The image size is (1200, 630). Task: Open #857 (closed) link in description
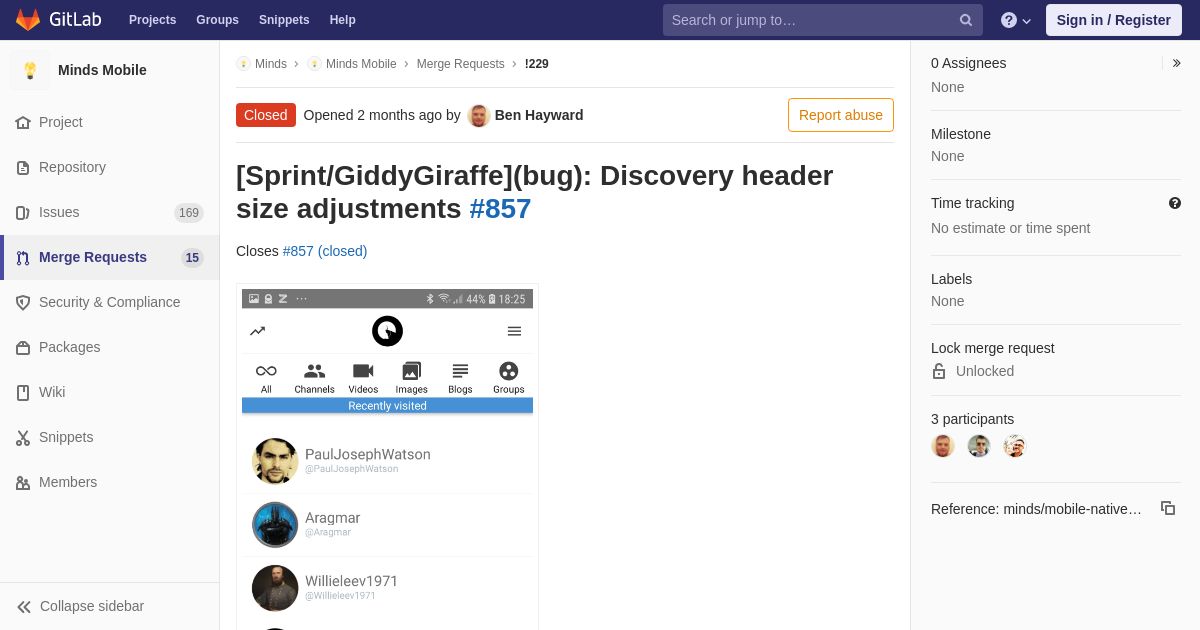(x=325, y=251)
